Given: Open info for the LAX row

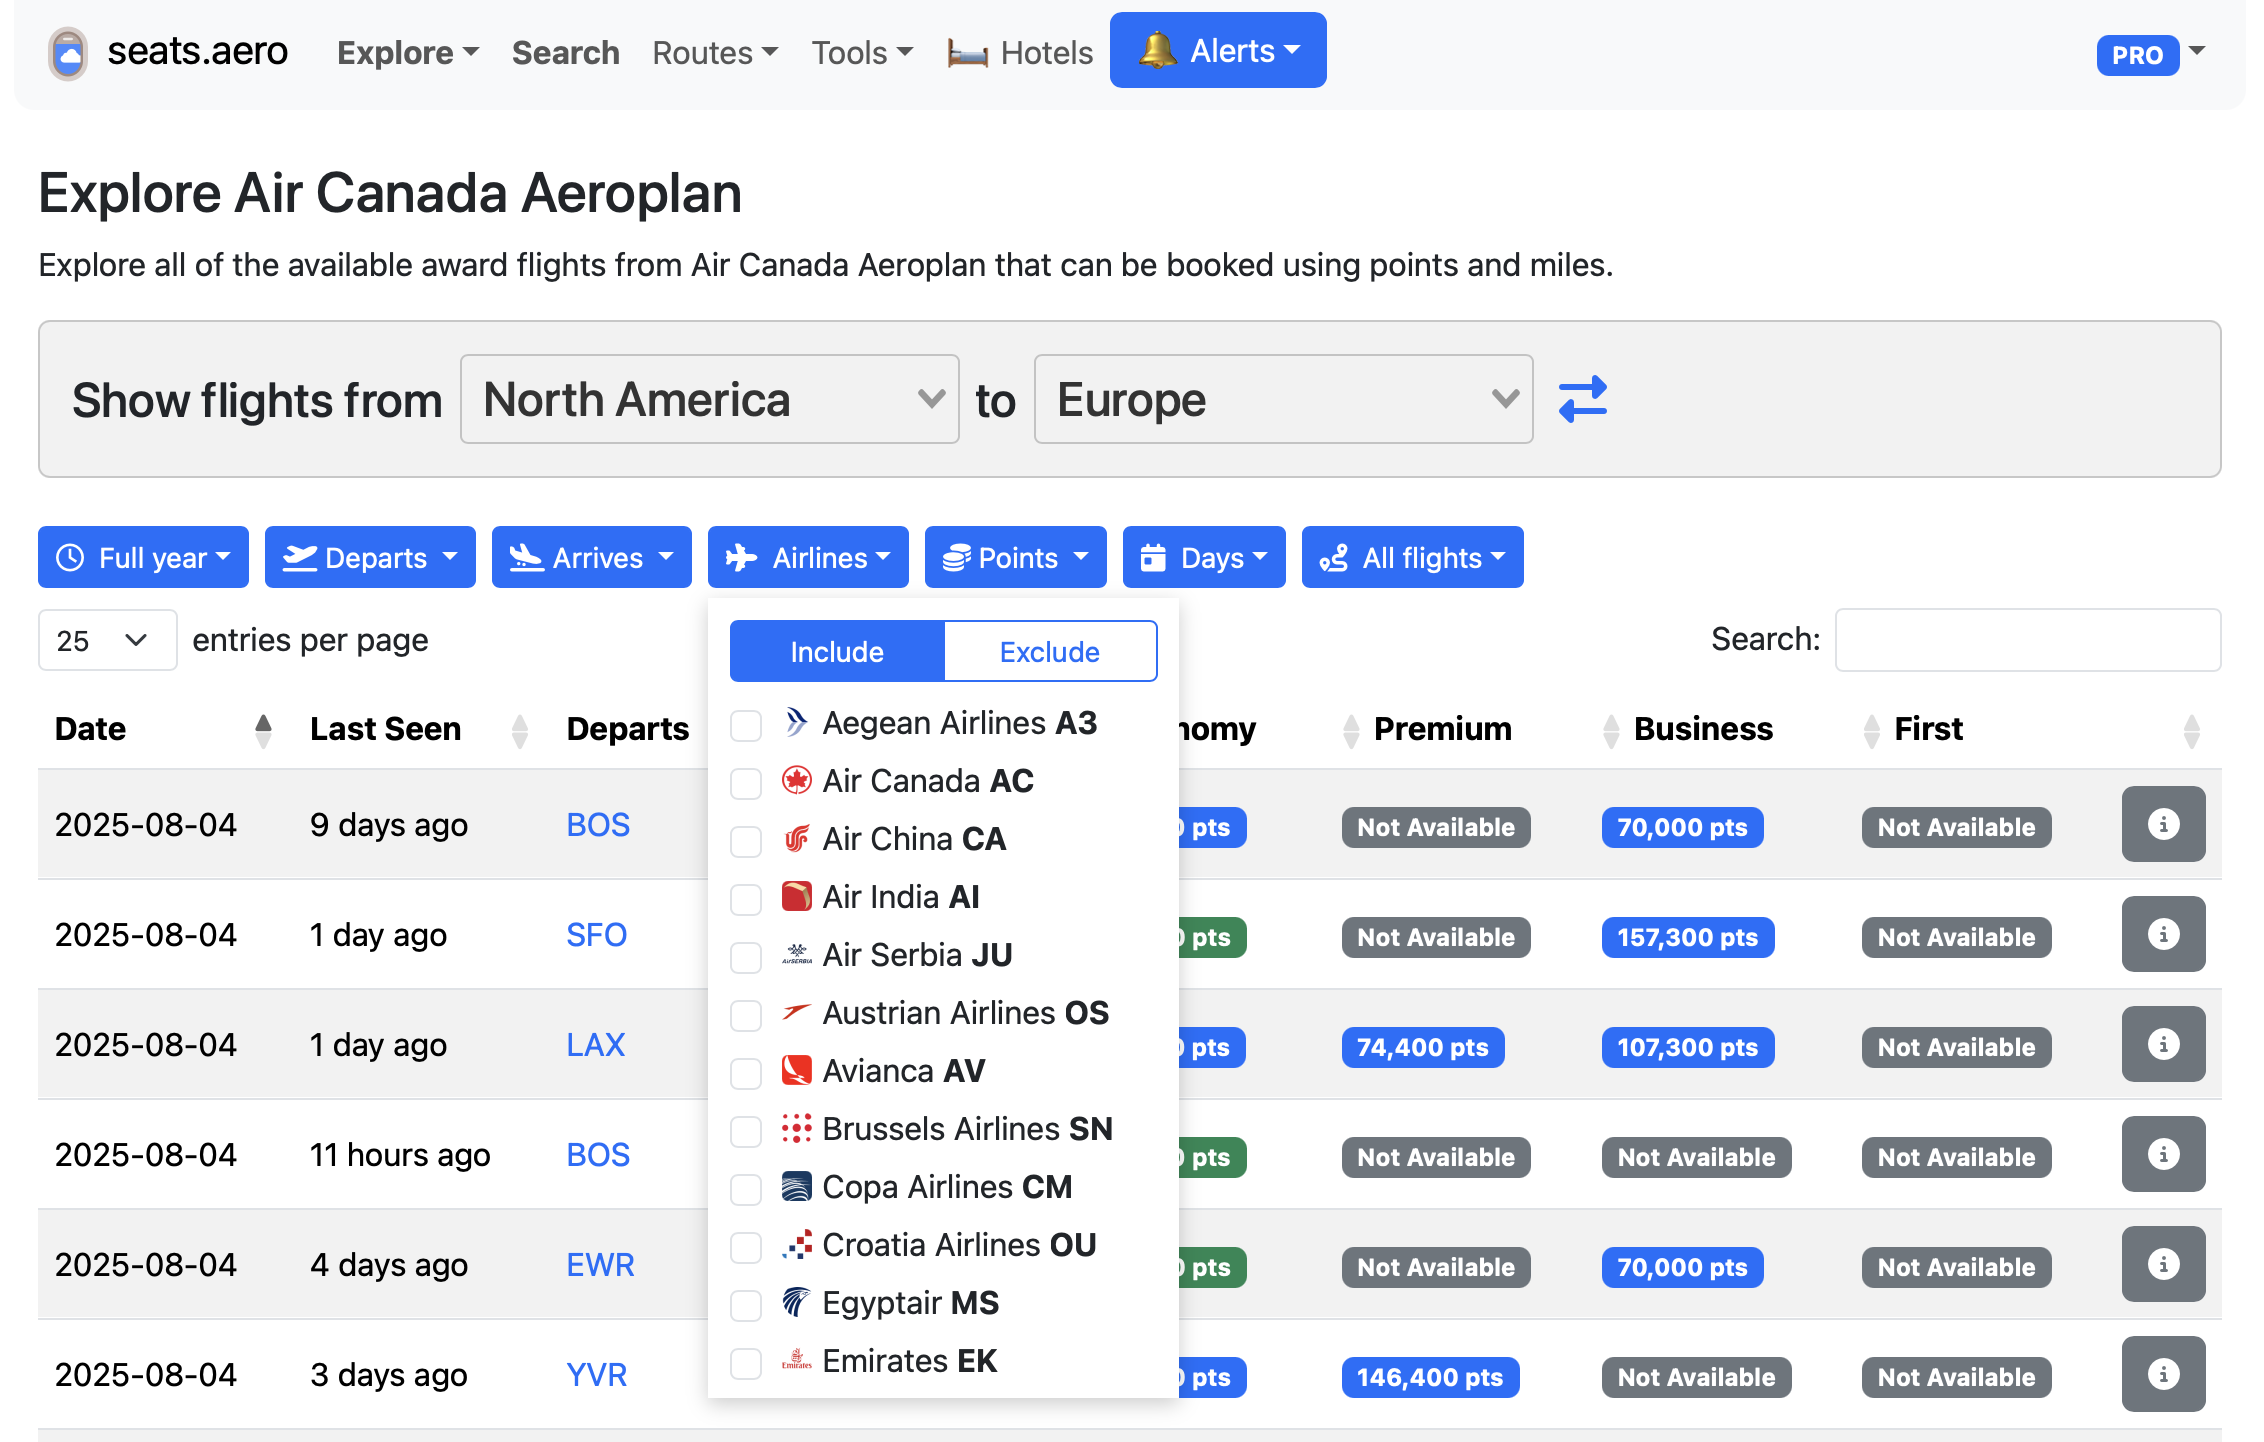Looking at the screenshot, I should click(2163, 1044).
